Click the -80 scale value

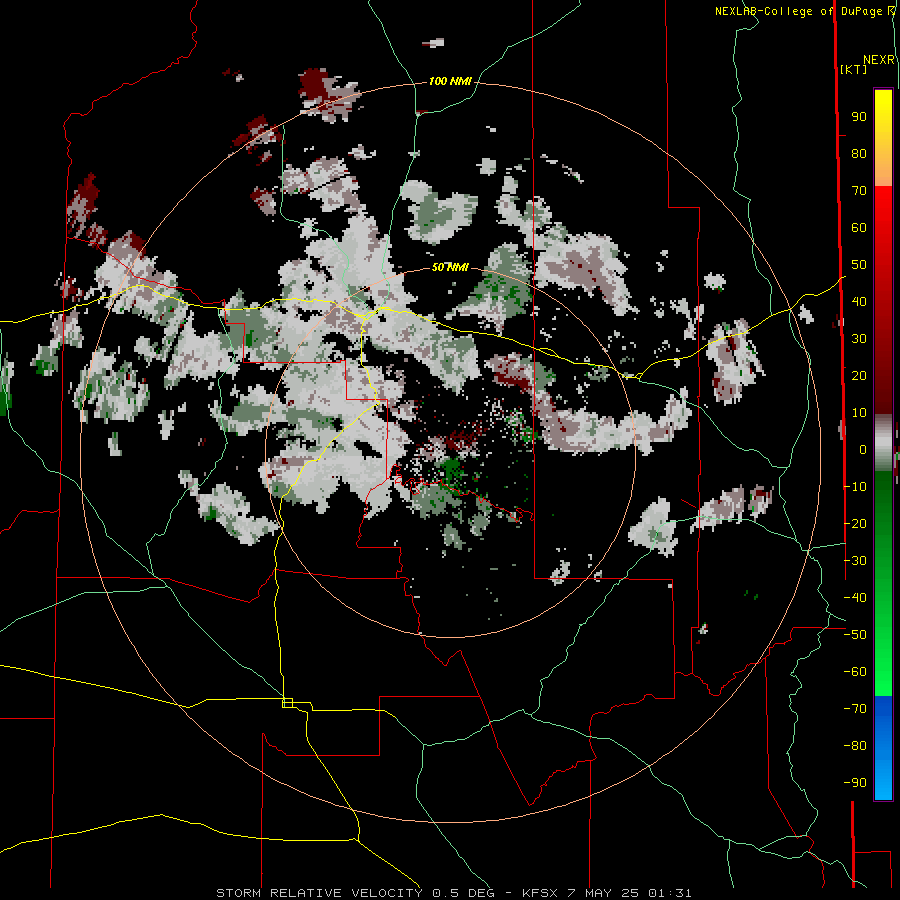point(855,746)
